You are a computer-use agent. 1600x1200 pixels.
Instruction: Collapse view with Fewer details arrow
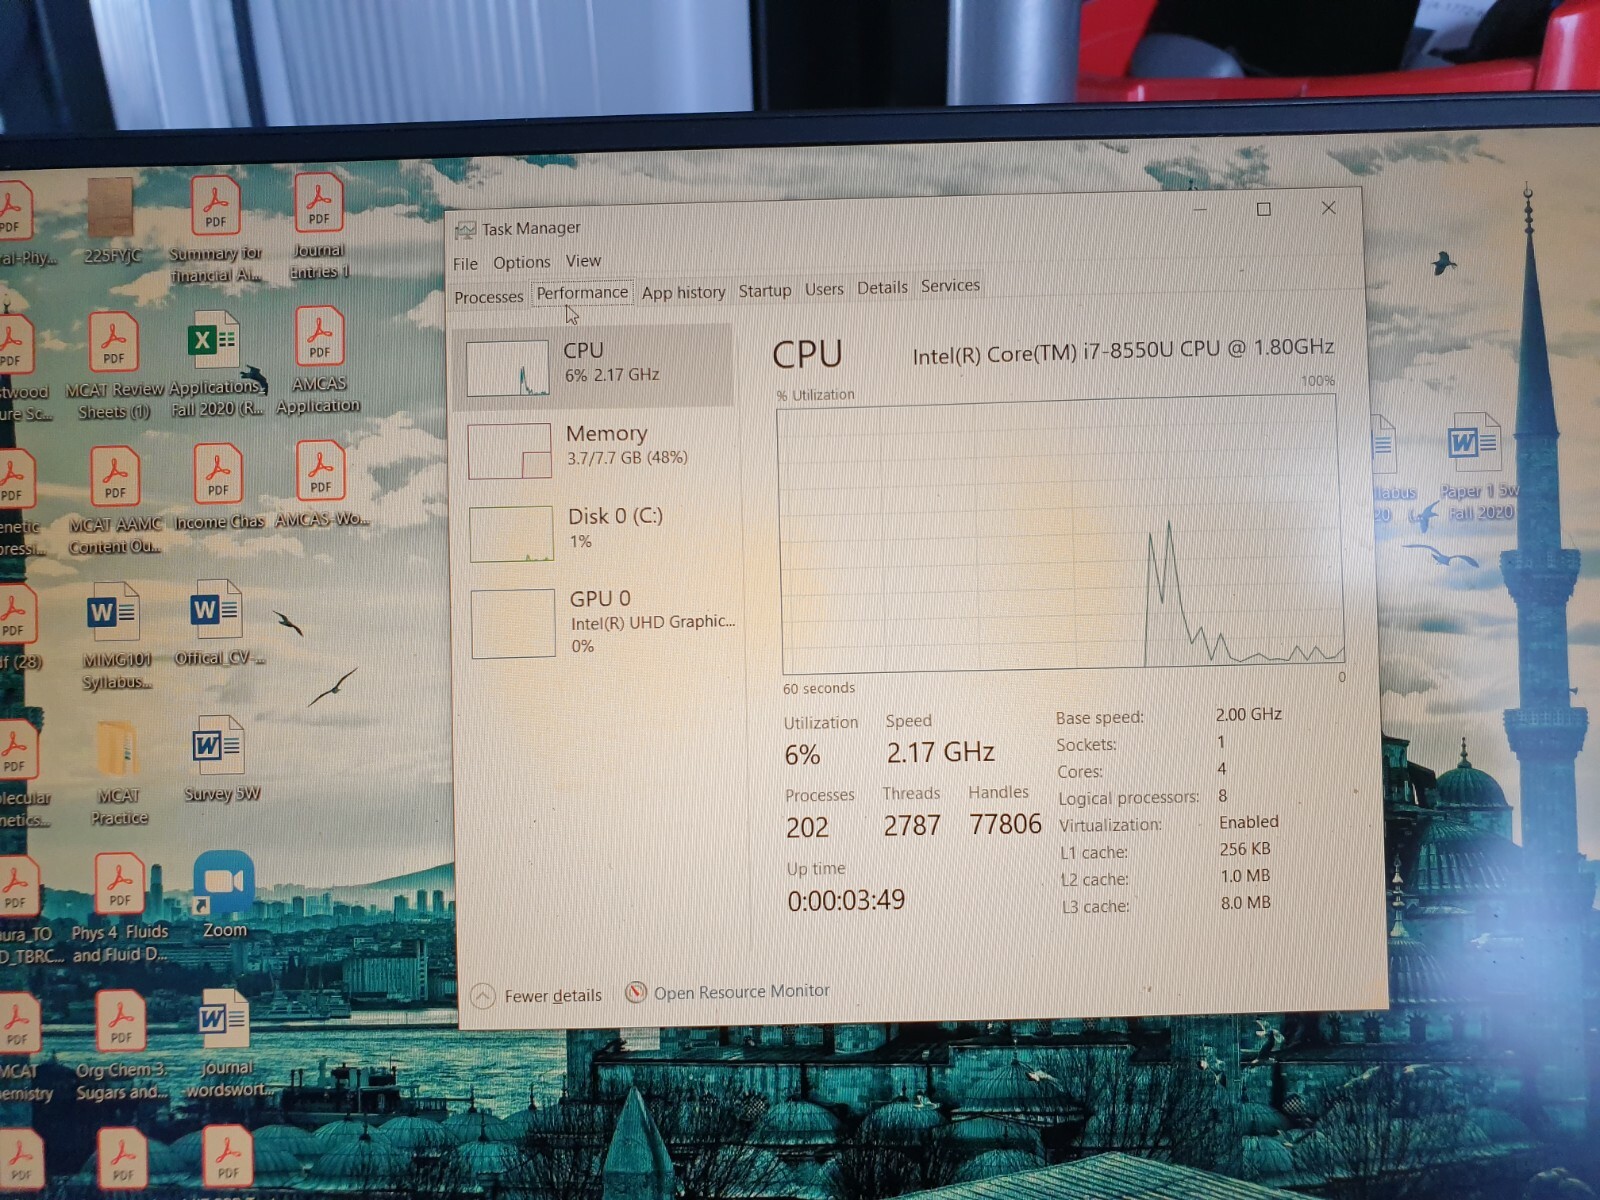tap(482, 996)
